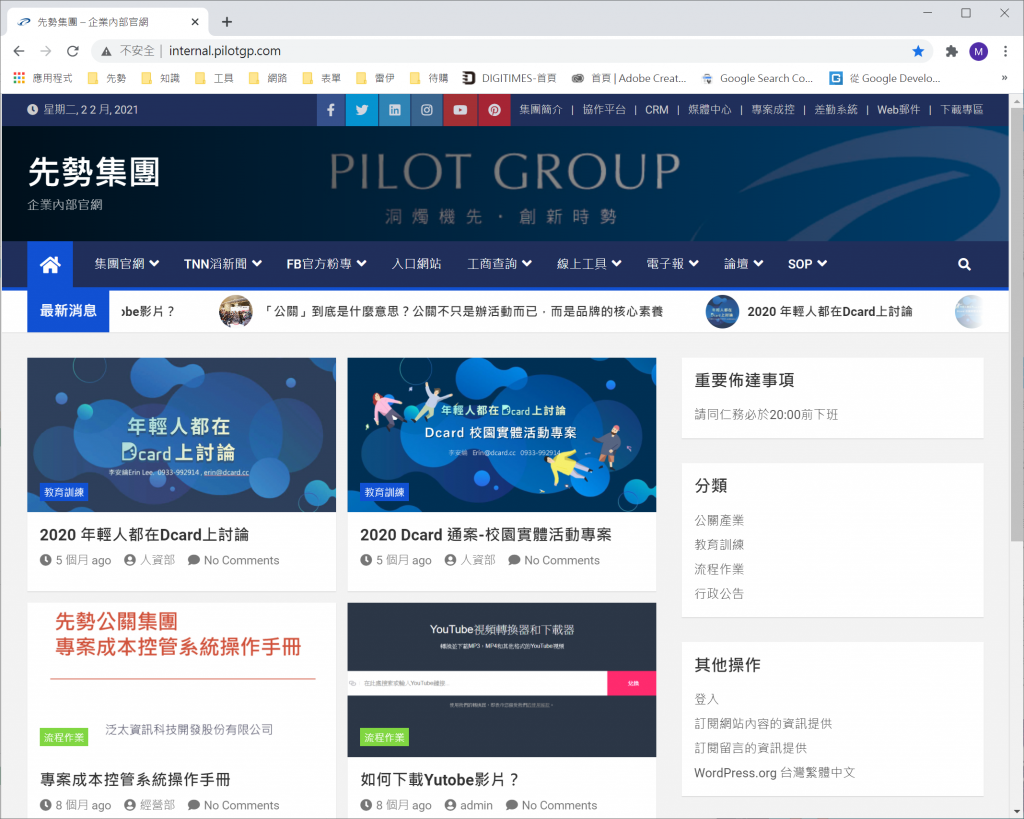Bookmark page with the star icon
This screenshot has height=819, width=1024.
click(x=918, y=51)
